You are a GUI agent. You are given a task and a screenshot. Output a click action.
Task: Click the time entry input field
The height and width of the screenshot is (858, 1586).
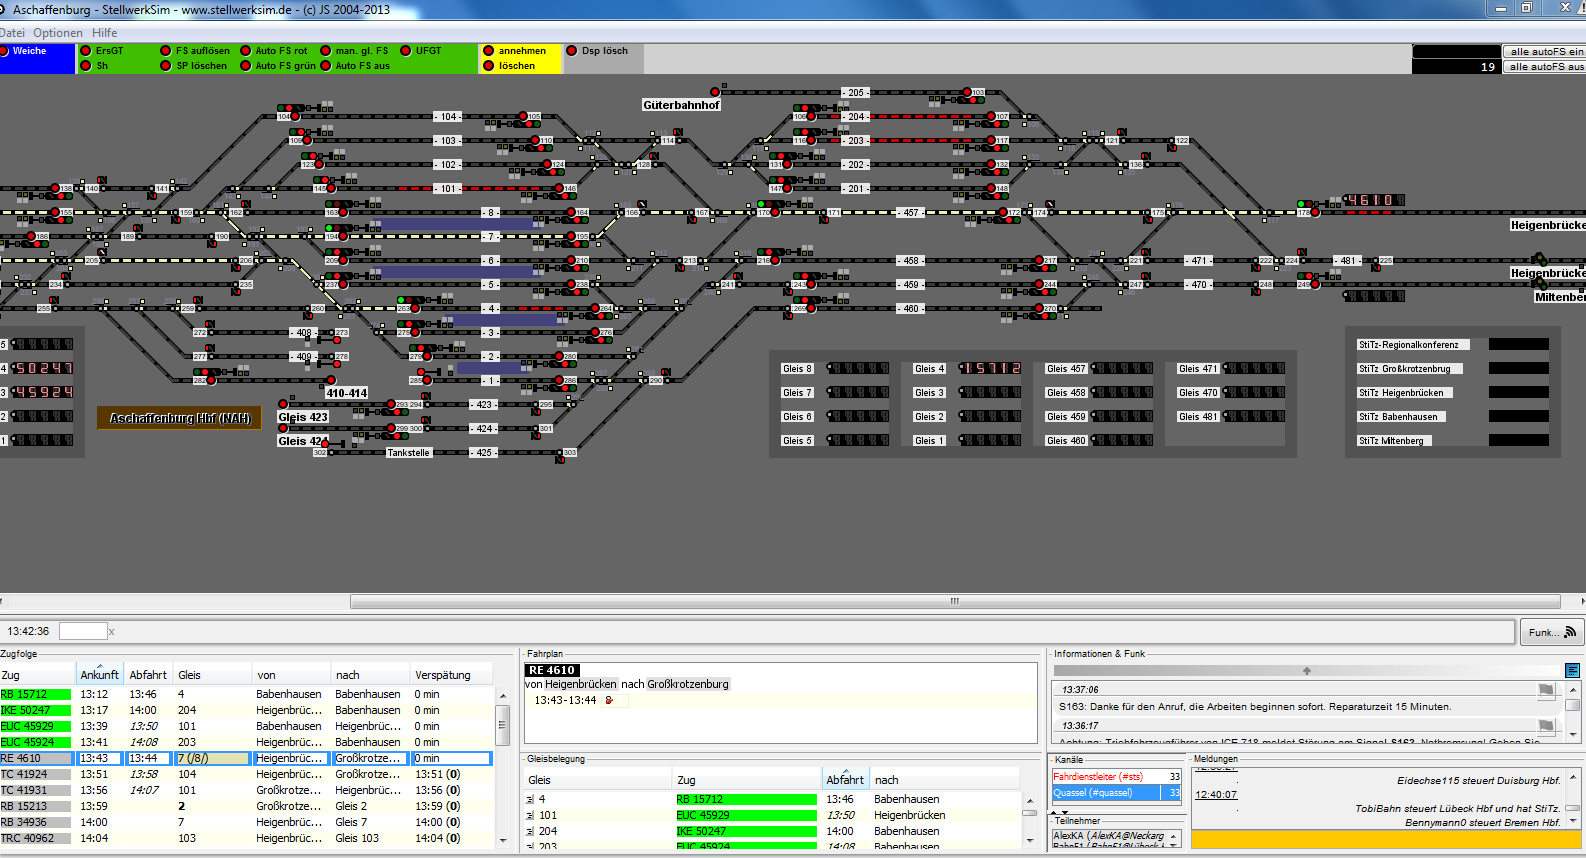tap(83, 631)
